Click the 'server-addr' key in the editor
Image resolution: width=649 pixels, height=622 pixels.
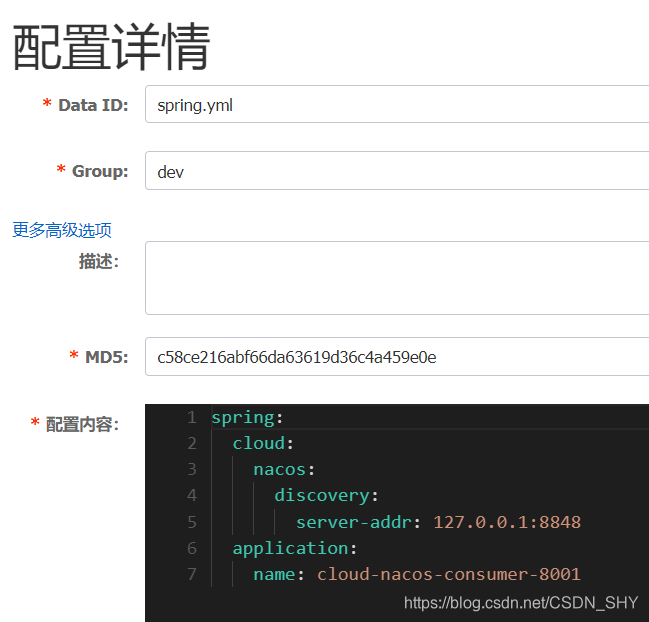[x=354, y=522]
